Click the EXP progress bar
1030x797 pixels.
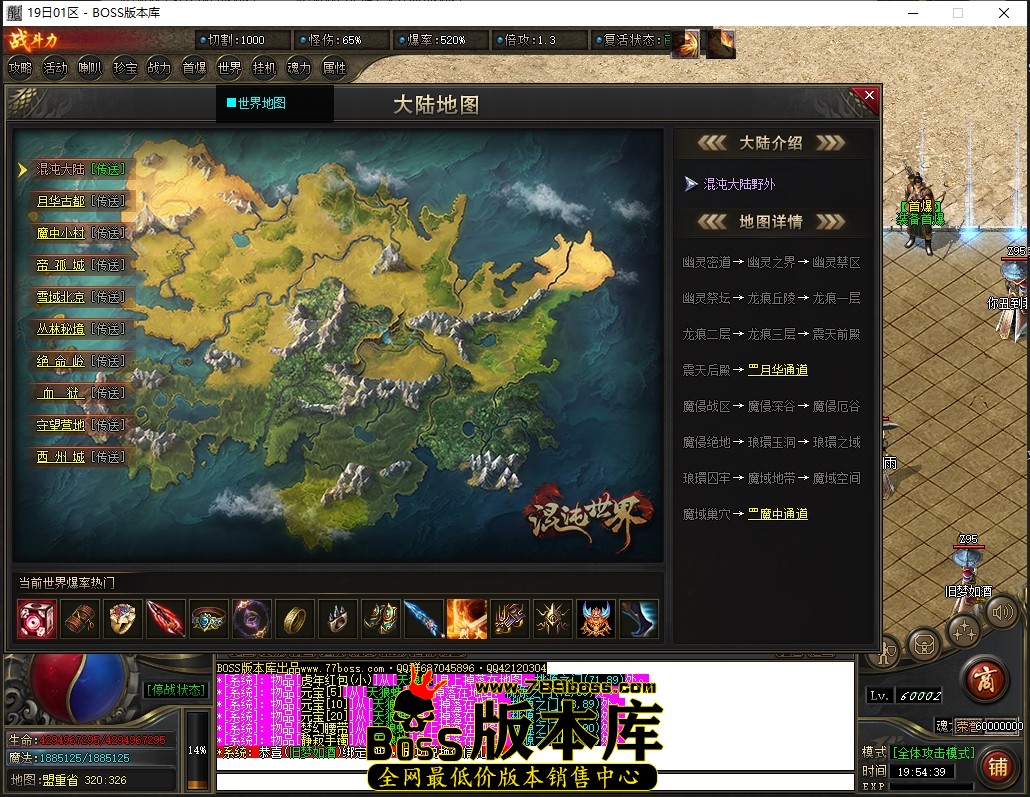pyautogui.click(x=930, y=786)
